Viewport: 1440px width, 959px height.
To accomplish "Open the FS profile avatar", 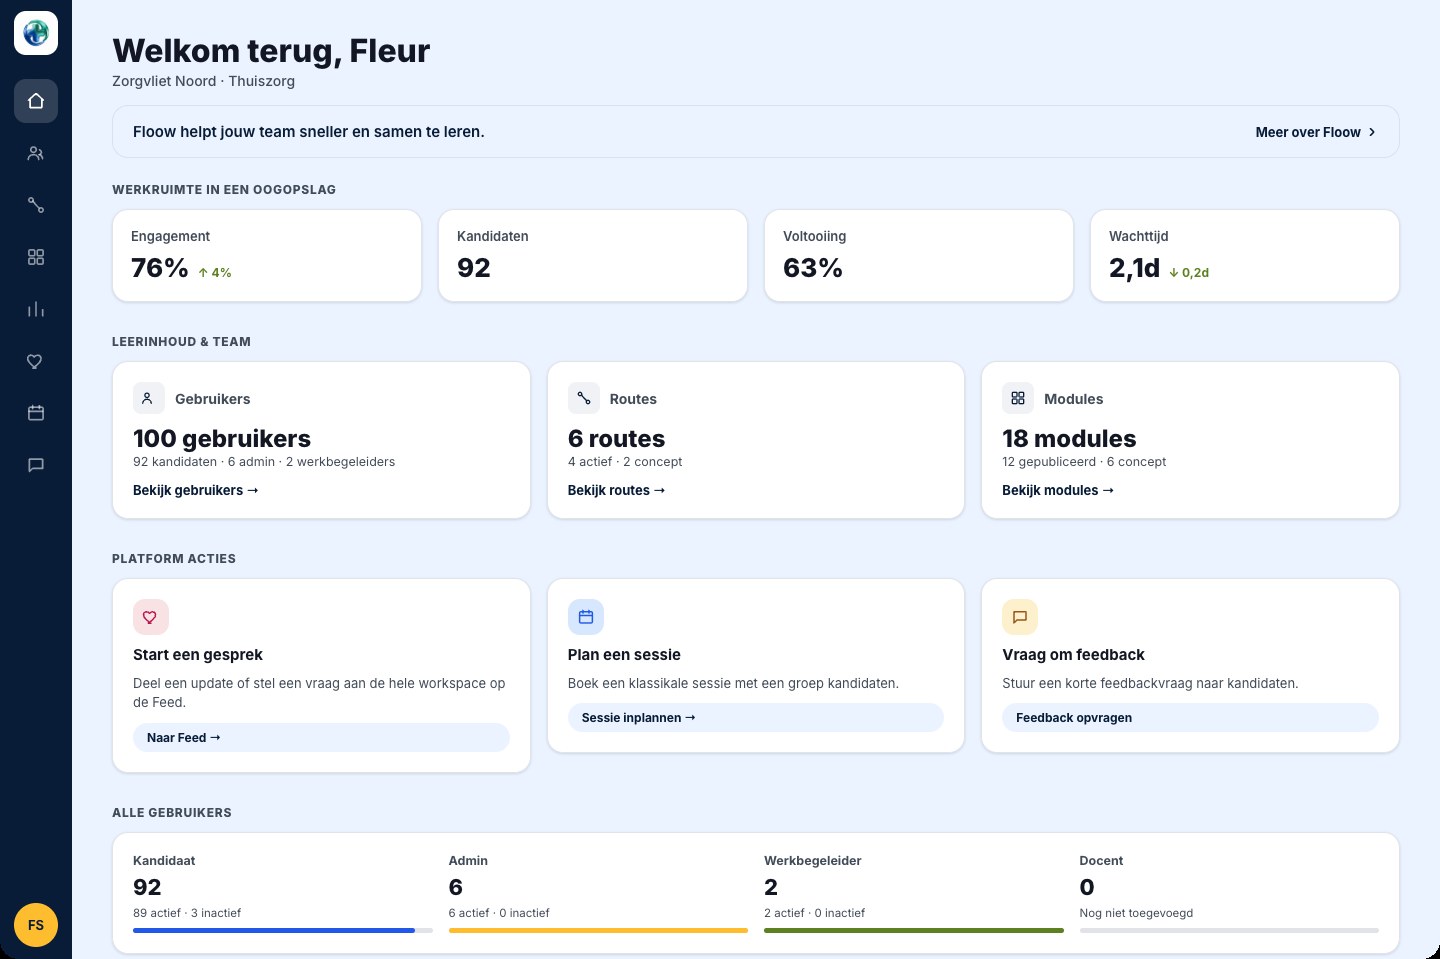I will click(x=36, y=925).
